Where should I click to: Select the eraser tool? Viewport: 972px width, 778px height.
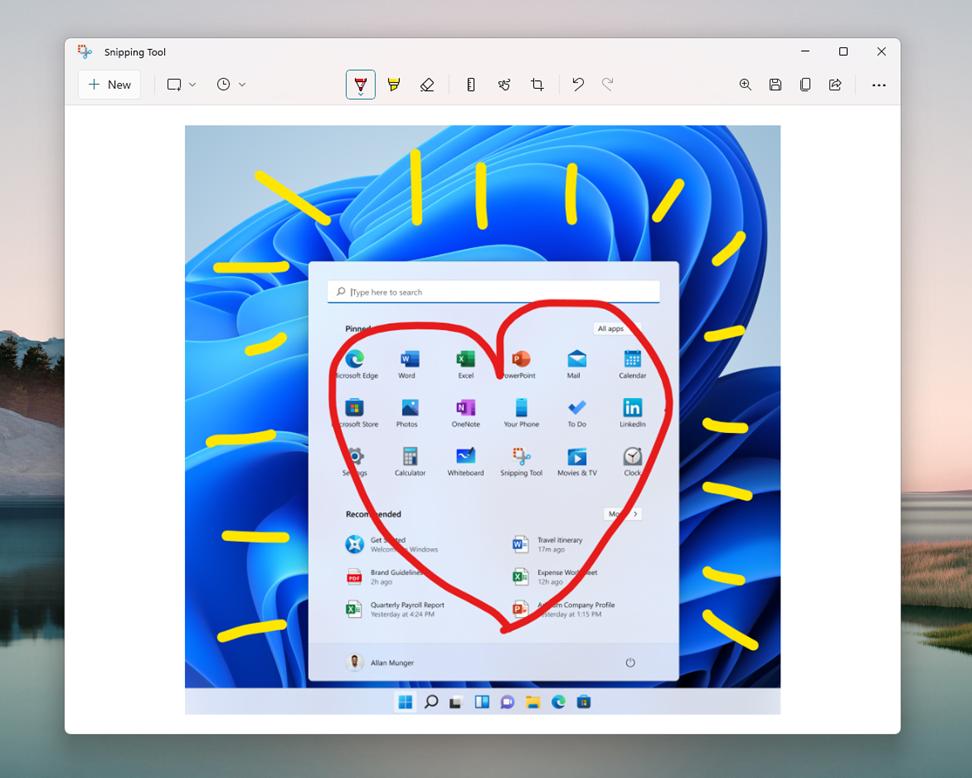(x=427, y=84)
